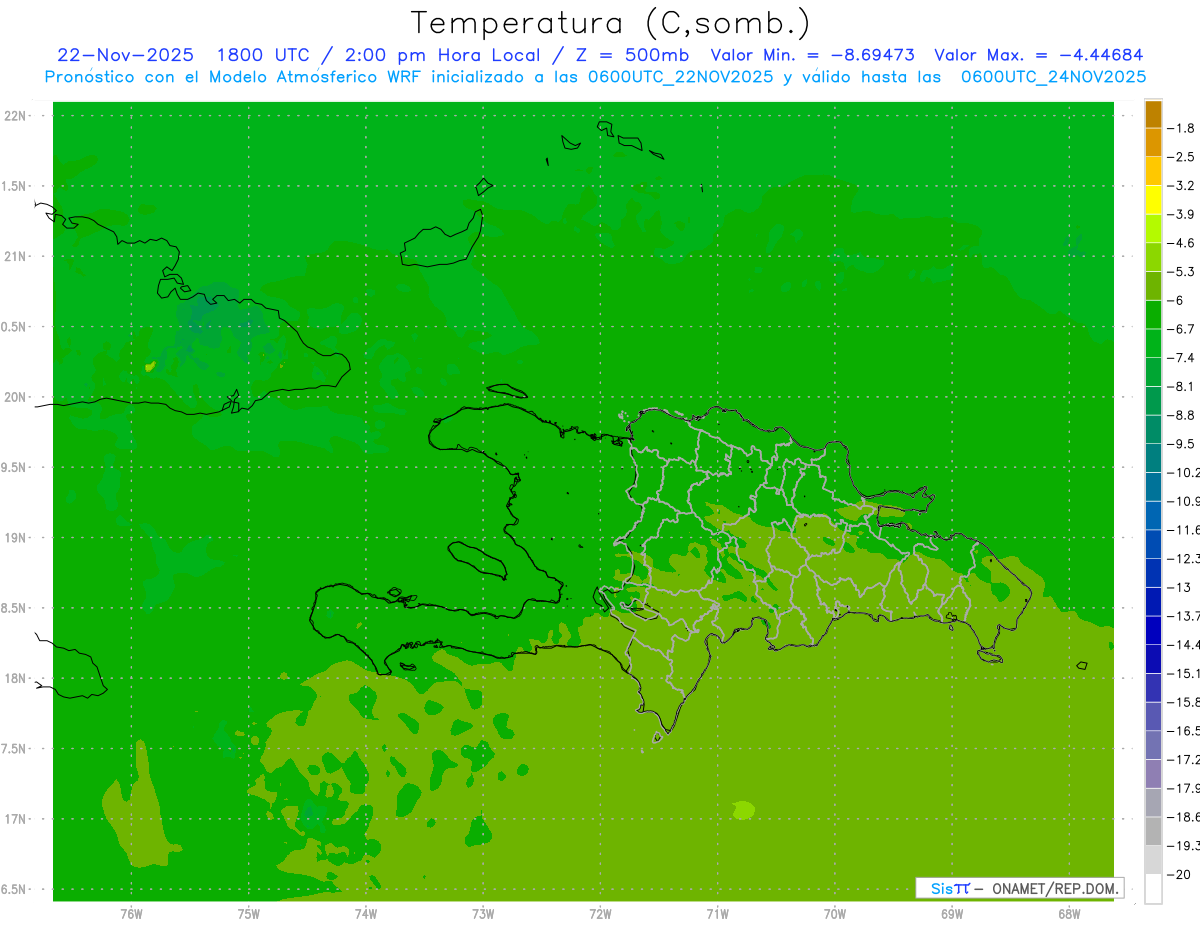This screenshot has height=927, width=1200.
Task: Click the "-2.5" colorbar value
Action: [x=1181, y=157]
